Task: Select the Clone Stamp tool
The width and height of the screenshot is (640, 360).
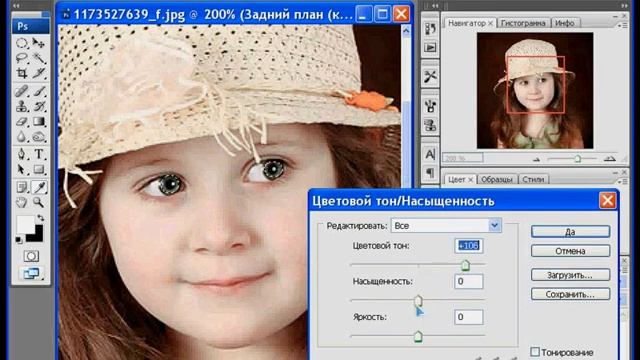Action: pyautogui.click(x=22, y=106)
